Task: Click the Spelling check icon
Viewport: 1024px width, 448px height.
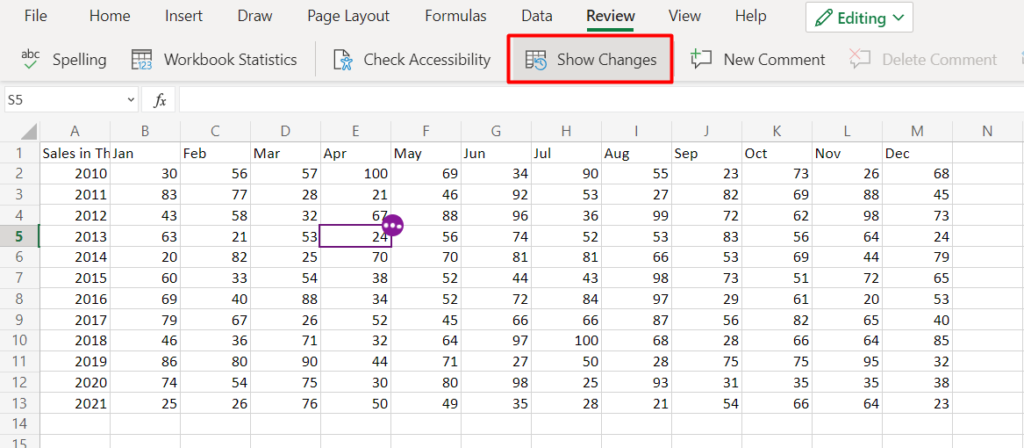Action: [31, 59]
